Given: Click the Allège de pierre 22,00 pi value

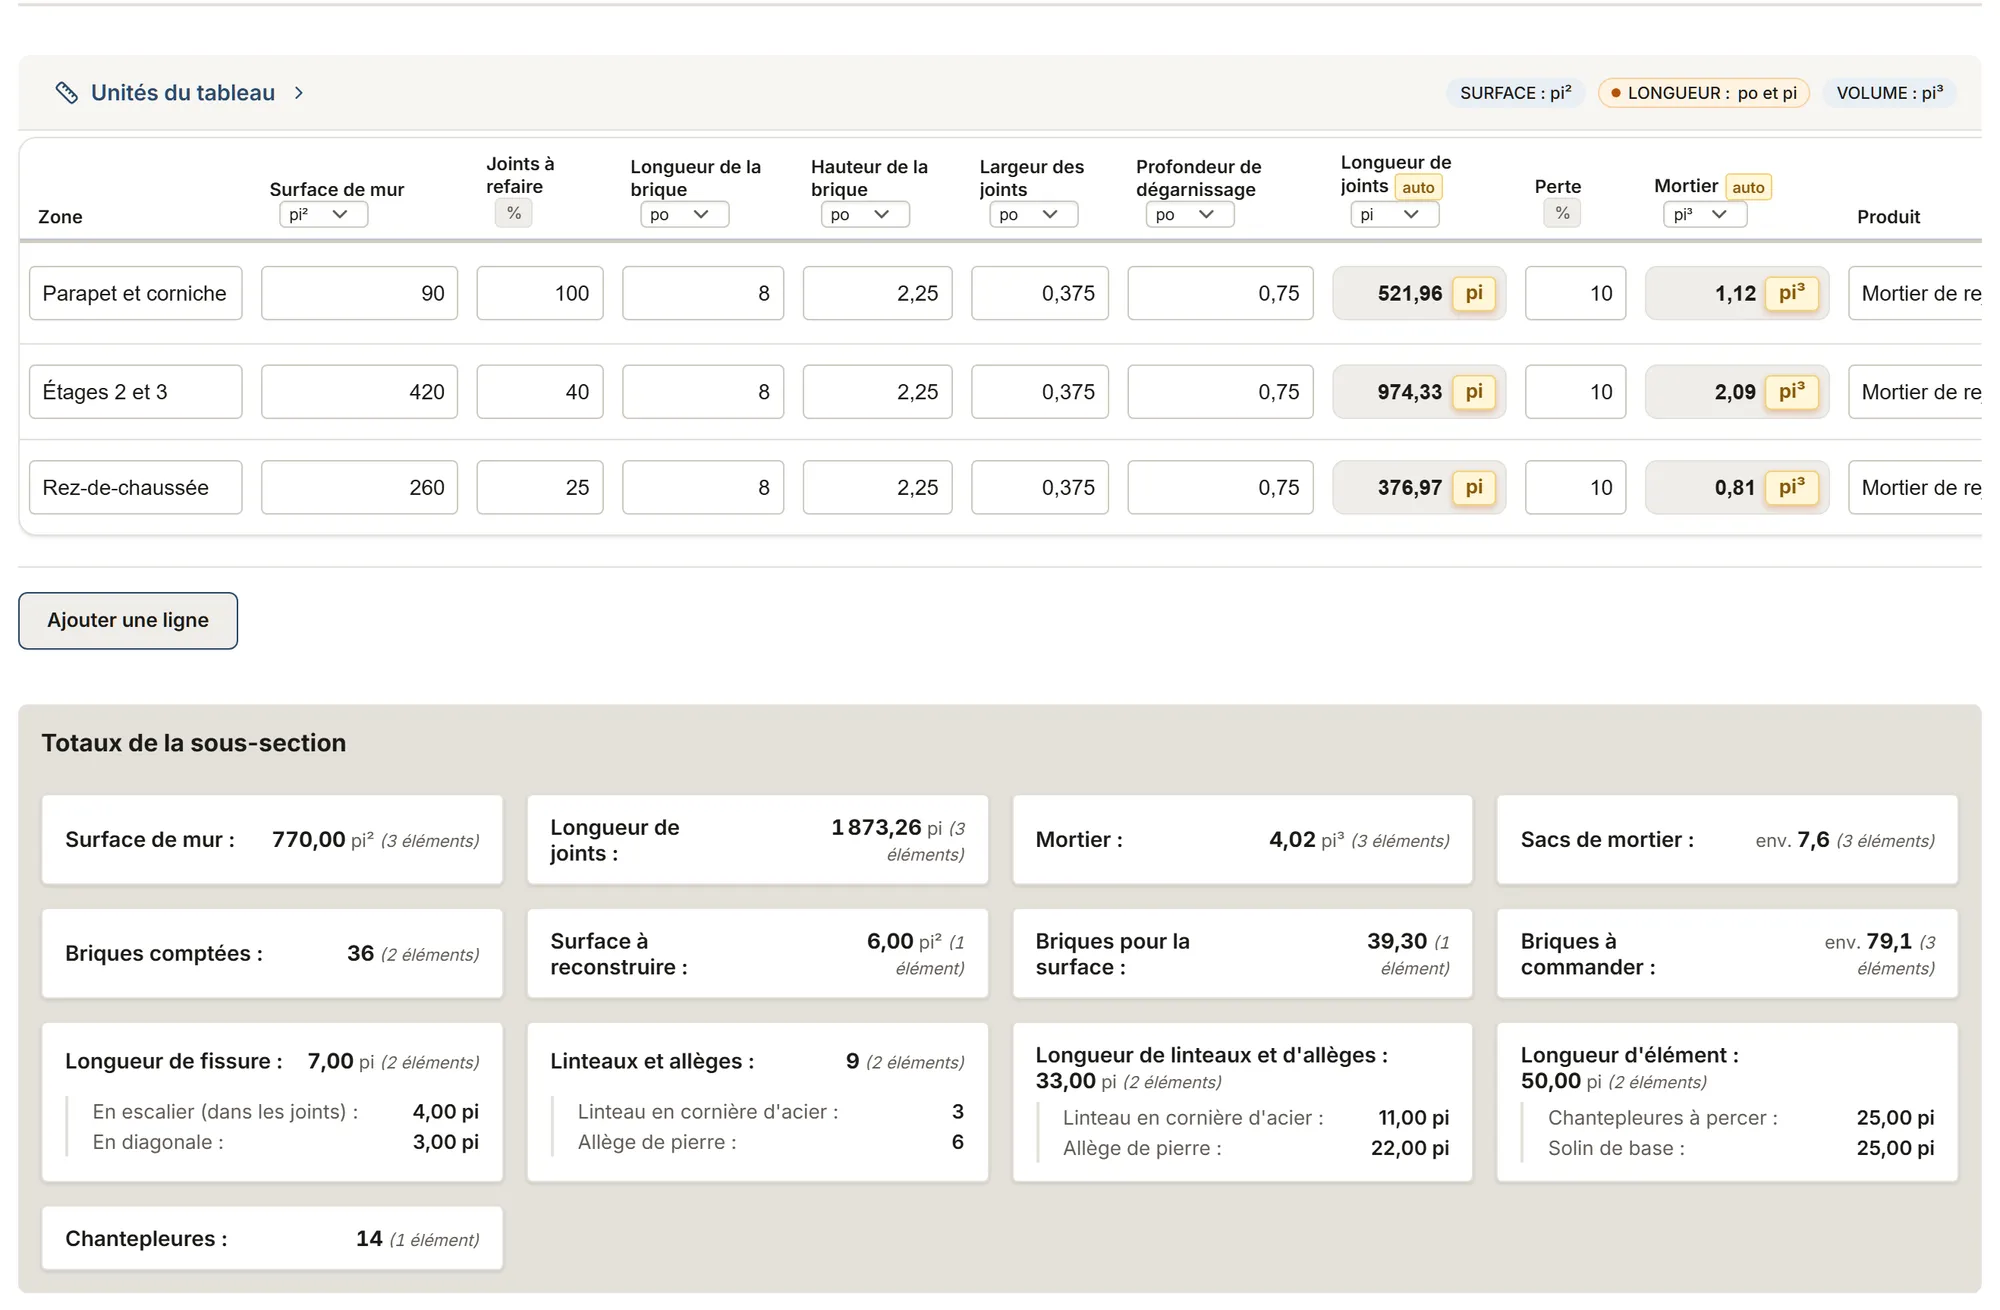Looking at the screenshot, I should (x=1410, y=1148).
